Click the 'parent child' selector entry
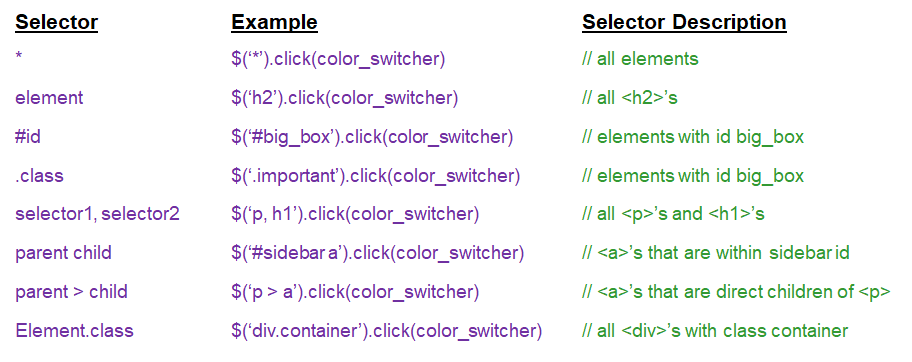The width and height of the screenshot is (912, 362). pyautogui.click(x=63, y=254)
